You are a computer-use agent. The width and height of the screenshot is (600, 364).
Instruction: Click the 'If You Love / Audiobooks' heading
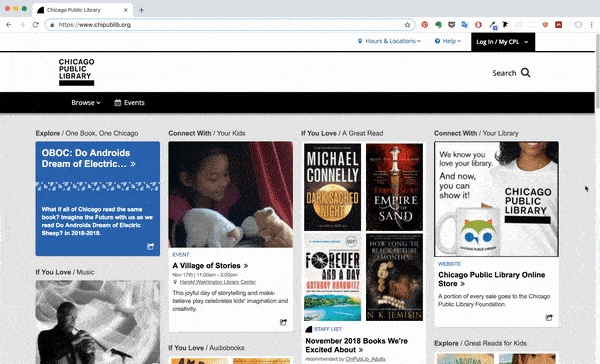tap(206, 348)
